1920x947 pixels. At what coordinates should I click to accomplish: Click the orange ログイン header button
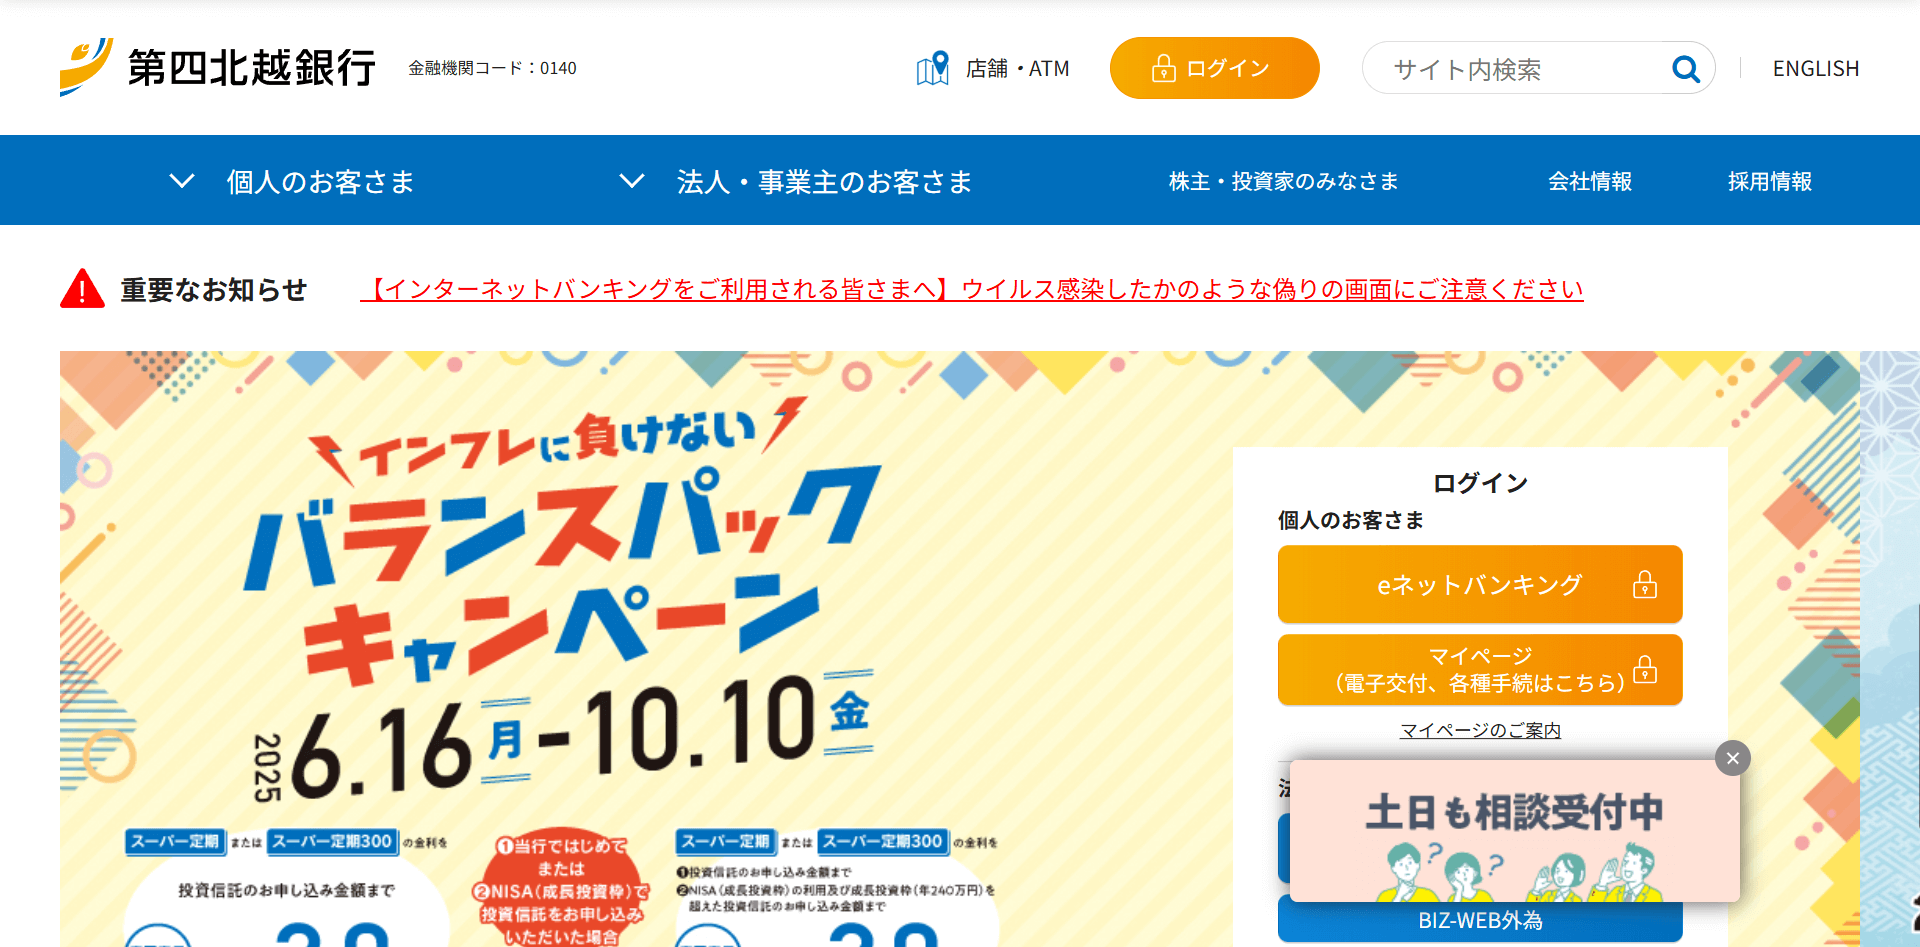[1214, 68]
